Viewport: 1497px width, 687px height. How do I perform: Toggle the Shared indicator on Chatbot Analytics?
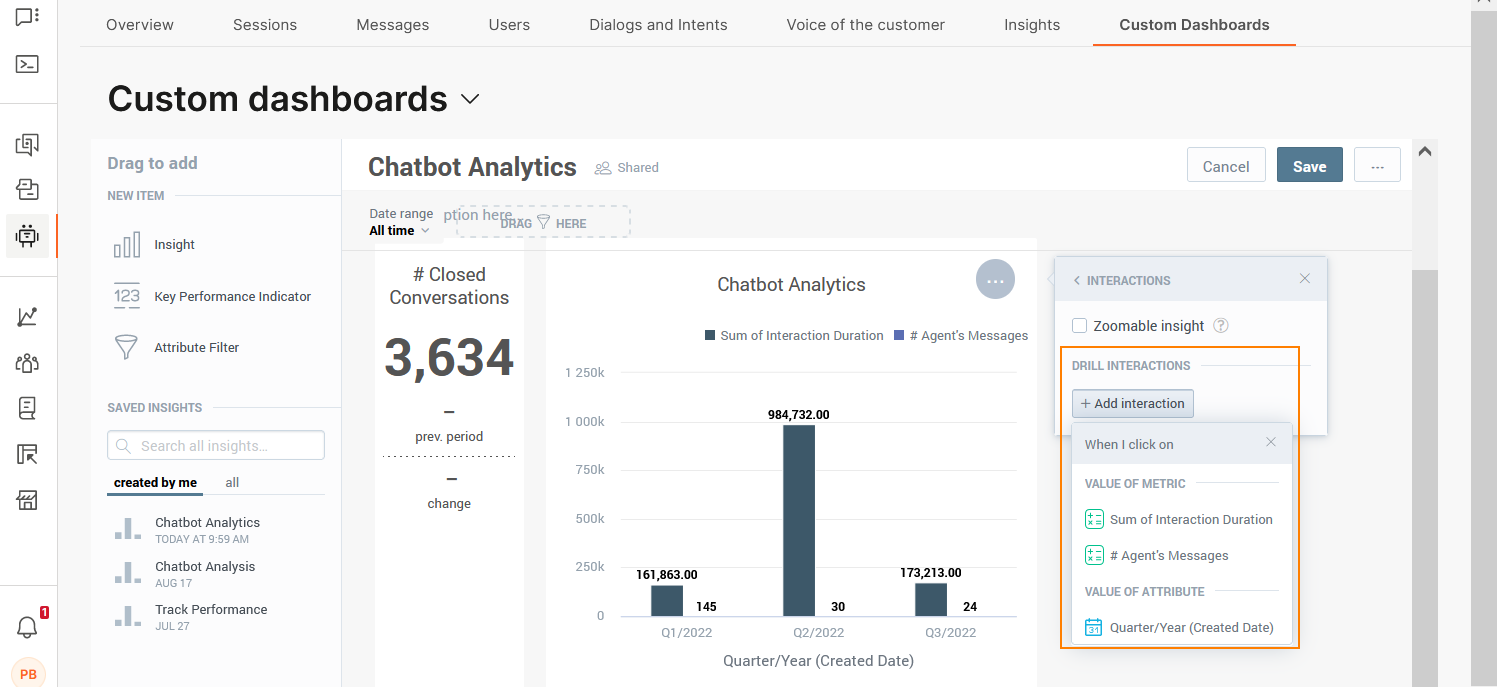pos(627,167)
